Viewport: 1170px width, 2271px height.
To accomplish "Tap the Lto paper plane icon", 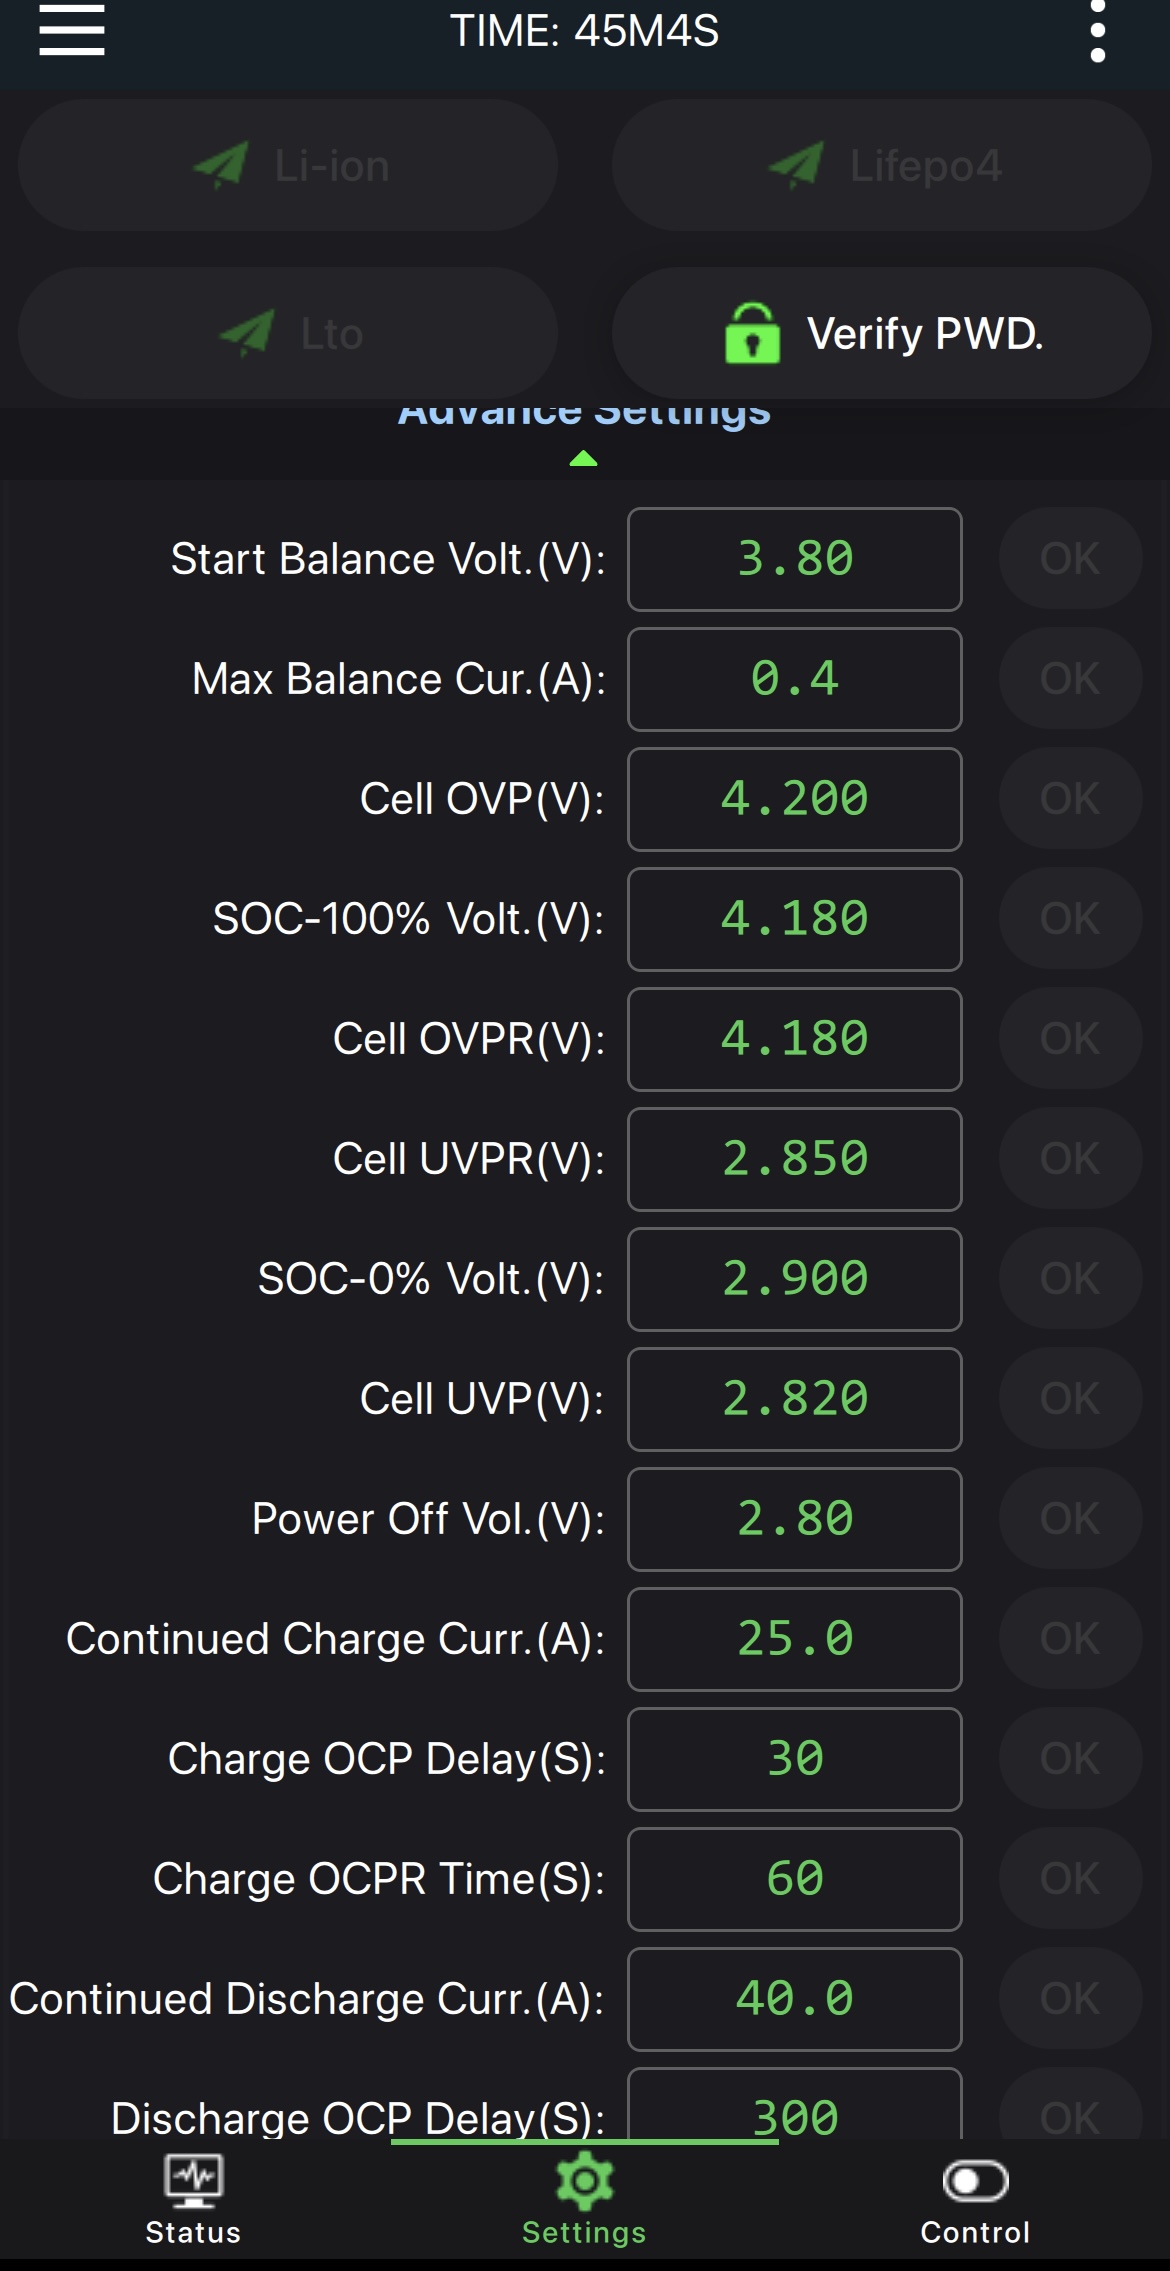I will [x=246, y=333].
